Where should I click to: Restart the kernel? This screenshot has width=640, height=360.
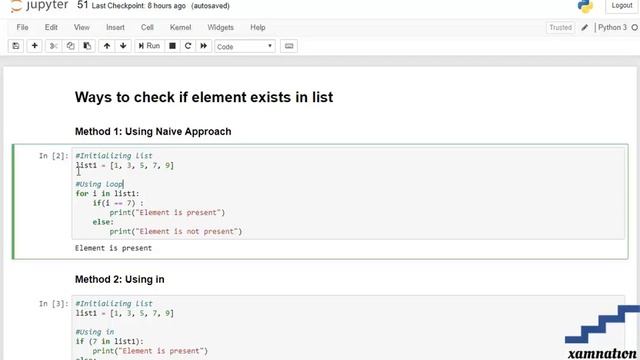click(188, 46)
